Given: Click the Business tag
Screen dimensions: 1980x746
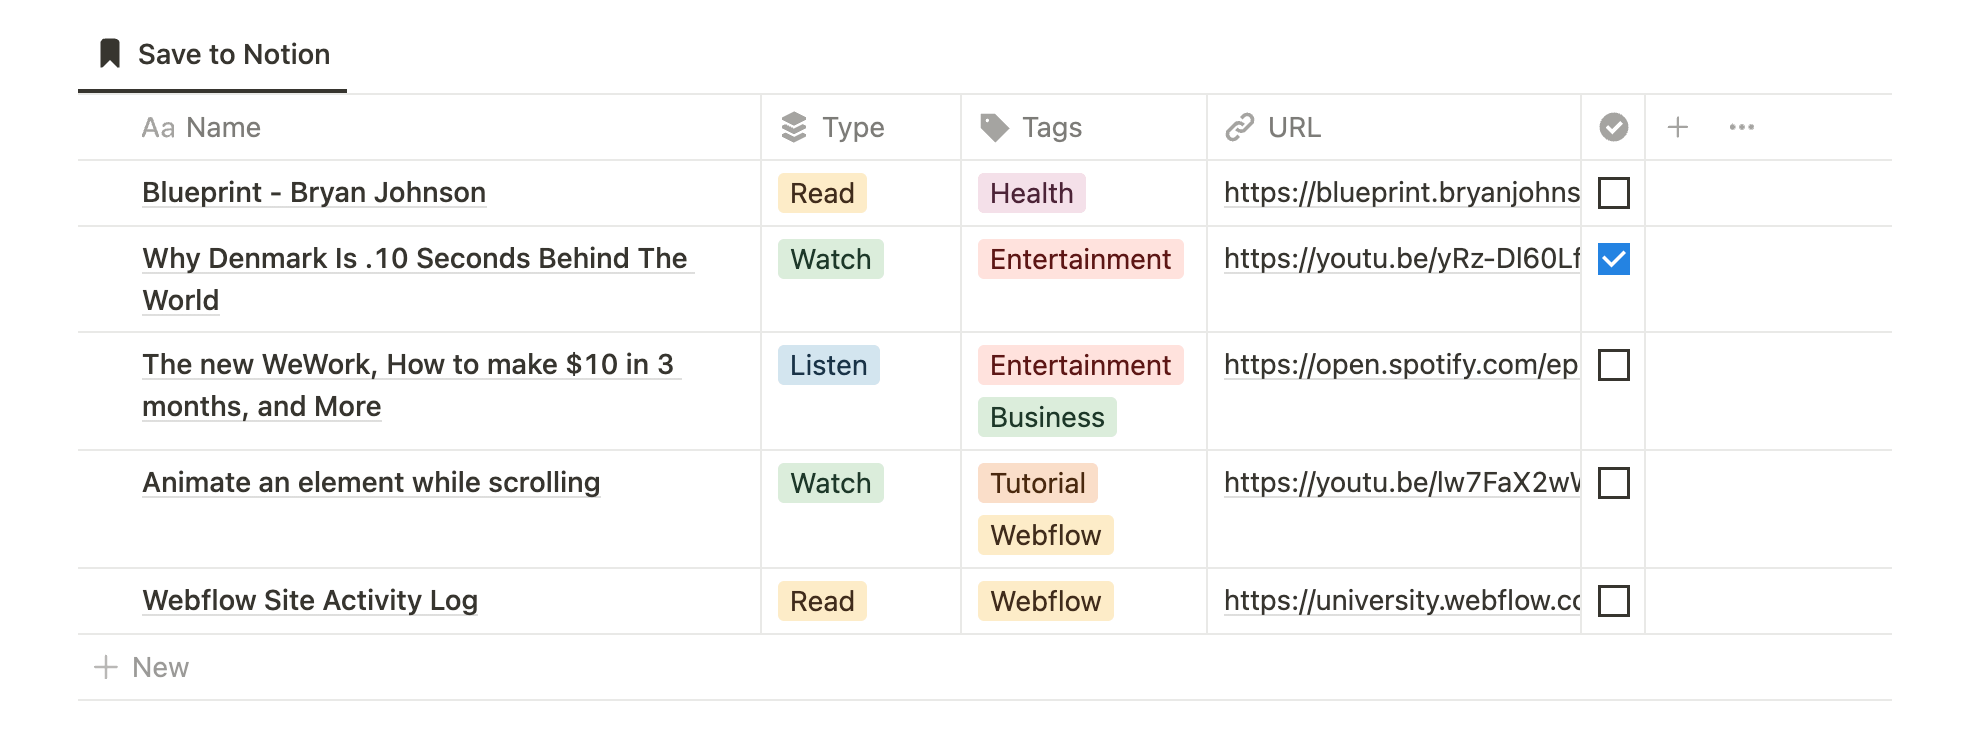Looking at the screenshot, I should click(x=1047, y=417).
